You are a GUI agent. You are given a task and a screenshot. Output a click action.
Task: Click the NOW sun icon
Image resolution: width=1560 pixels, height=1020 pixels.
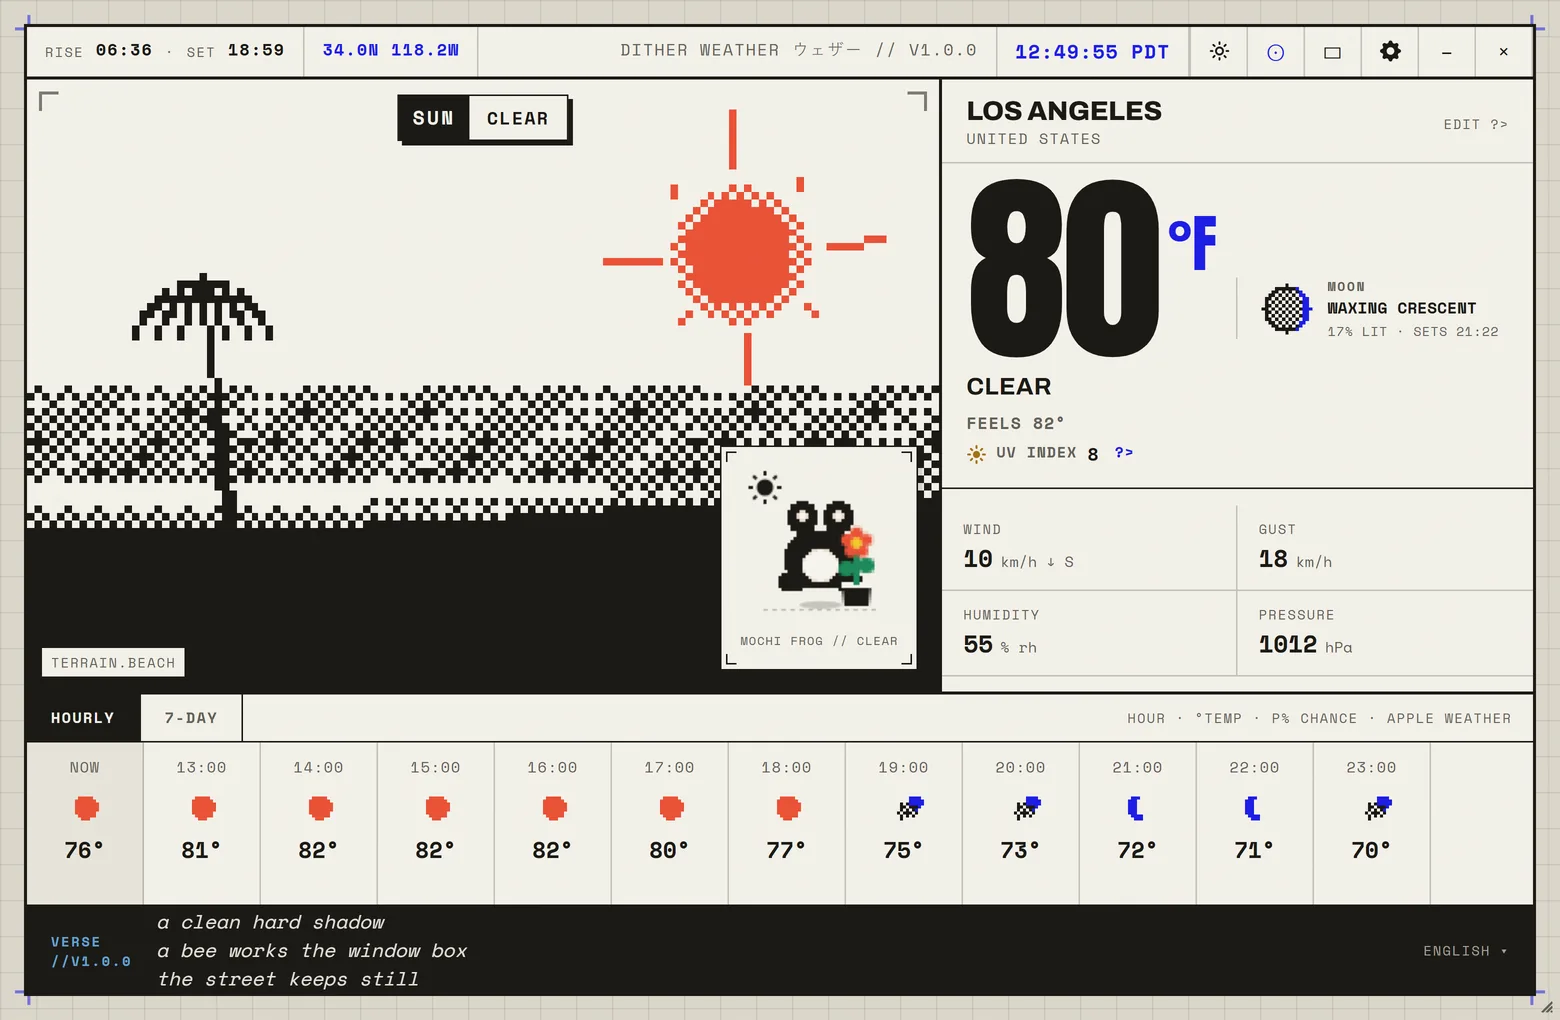pyautogui.click(x=86, y=808)
